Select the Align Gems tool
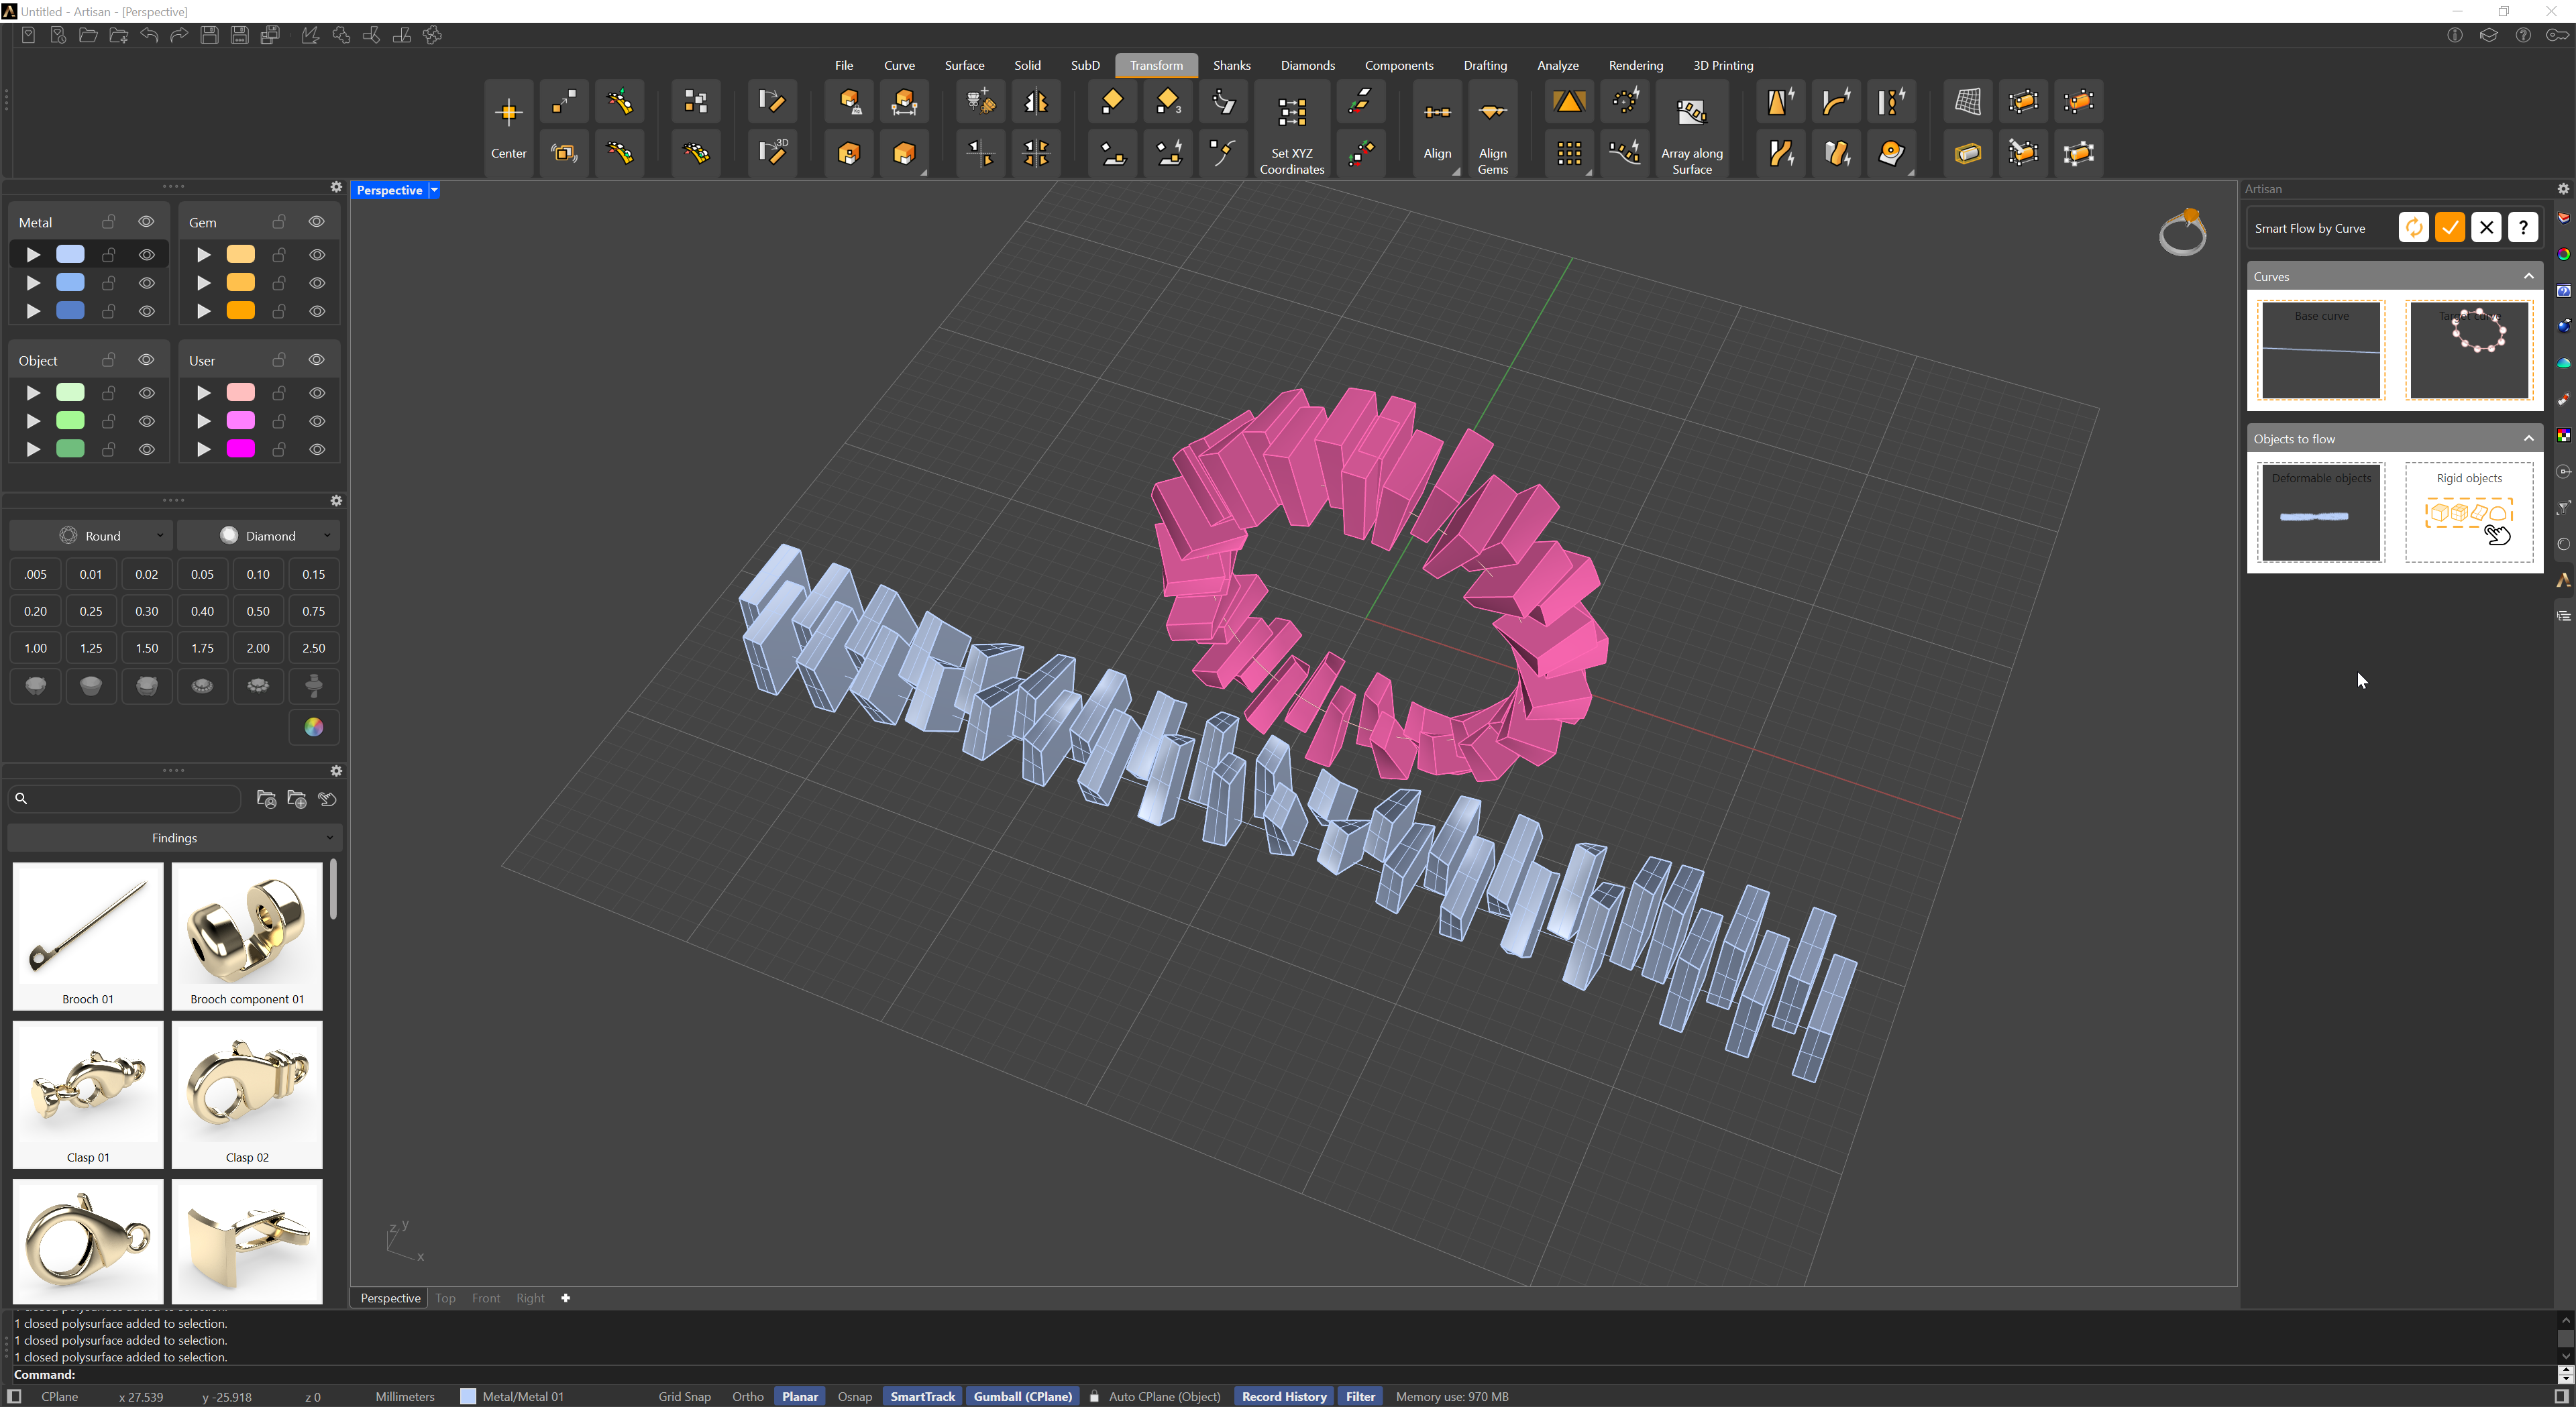 coord(1492,129)
